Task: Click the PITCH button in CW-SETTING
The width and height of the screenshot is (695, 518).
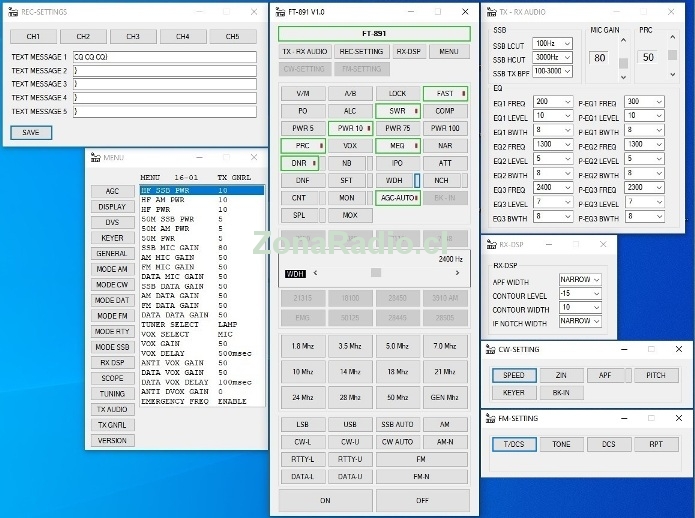Action: click(656, 375)
